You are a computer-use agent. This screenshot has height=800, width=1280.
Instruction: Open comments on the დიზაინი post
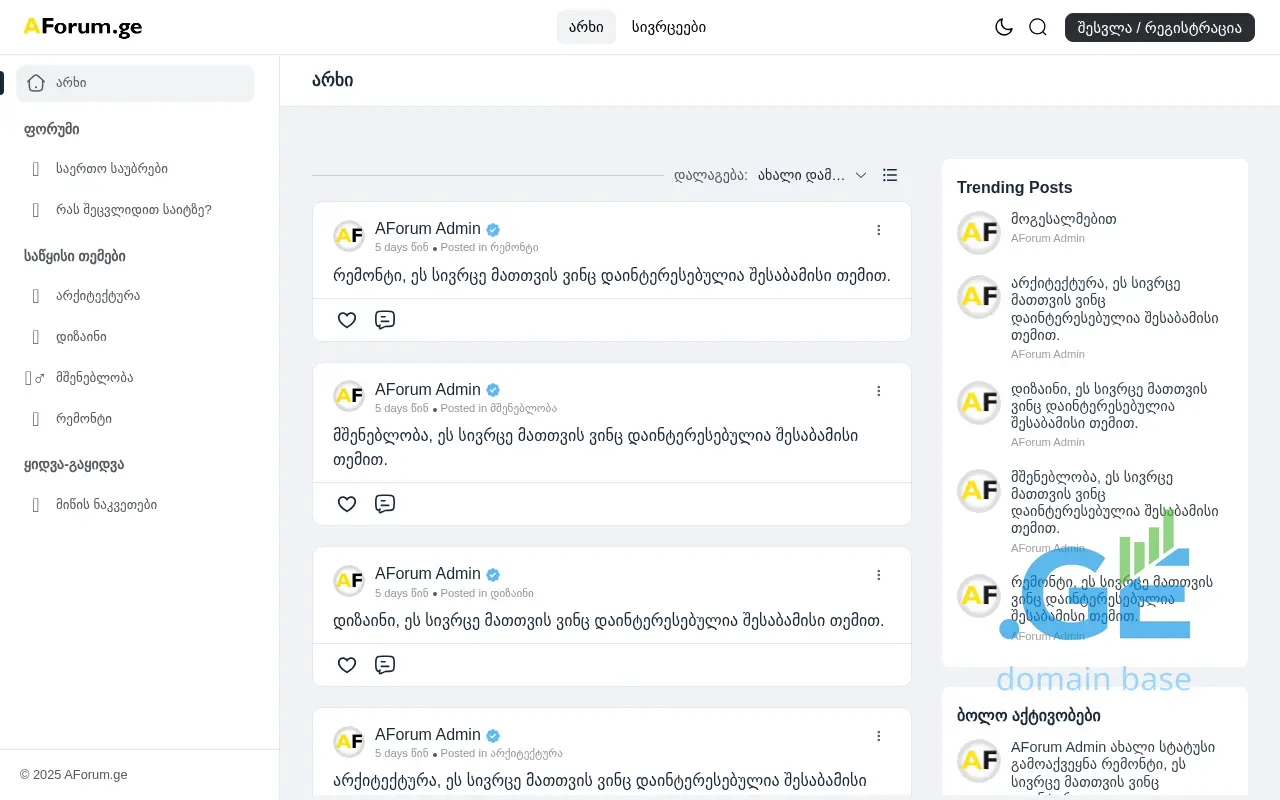pos(385,665)
